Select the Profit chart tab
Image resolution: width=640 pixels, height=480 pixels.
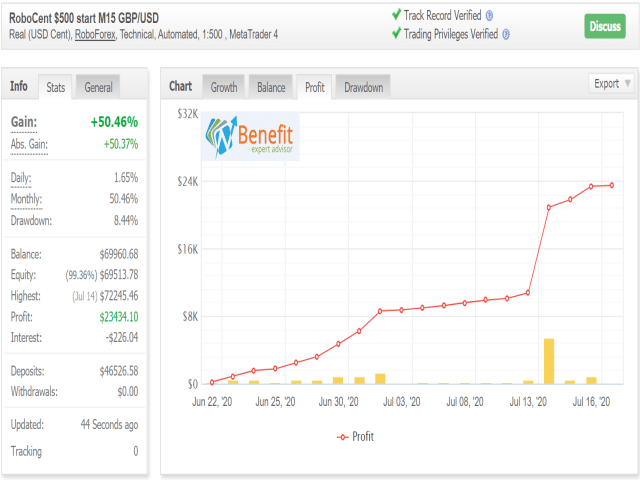click(315, 87)
